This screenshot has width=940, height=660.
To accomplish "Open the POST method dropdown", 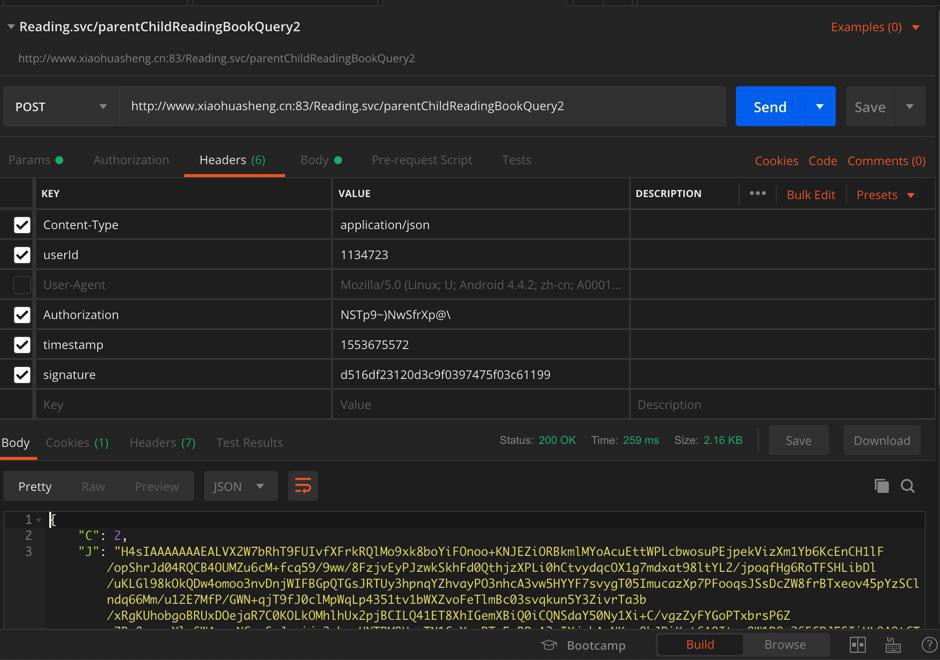I will point(61,107).
